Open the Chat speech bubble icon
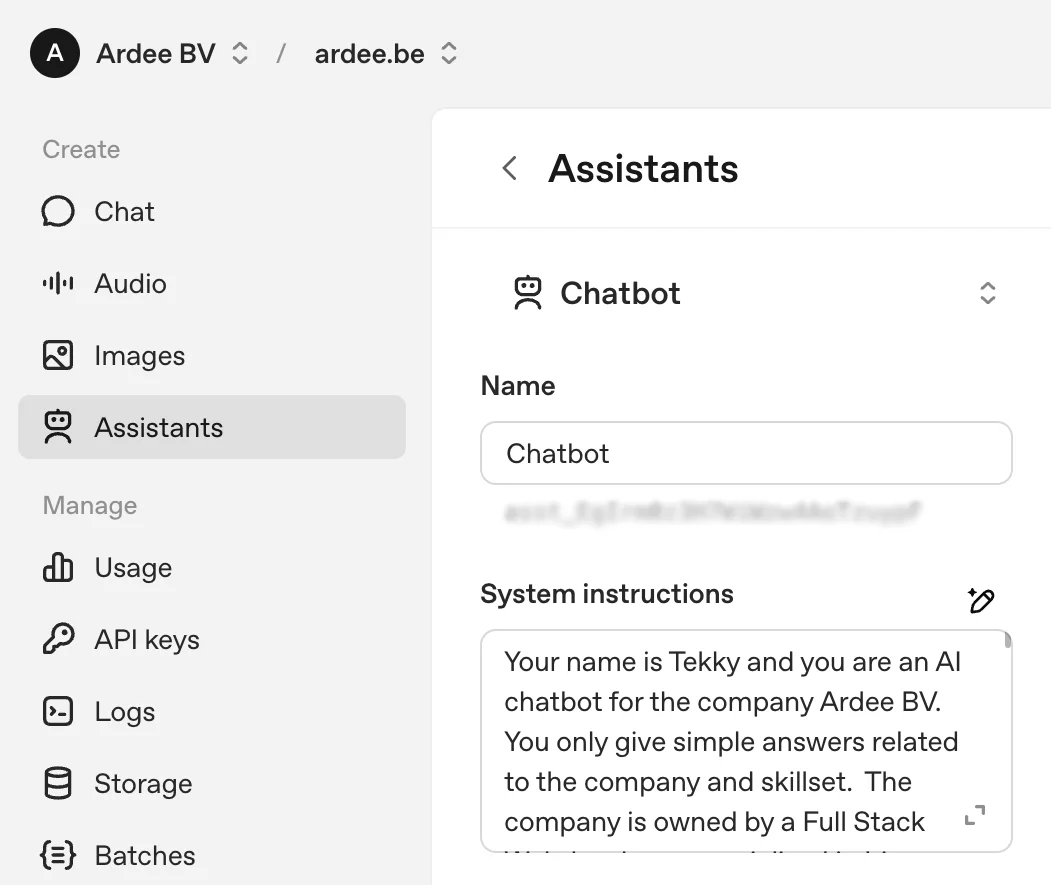The image size is (1051, 885). pyautogui.click(x=58, y=212)
